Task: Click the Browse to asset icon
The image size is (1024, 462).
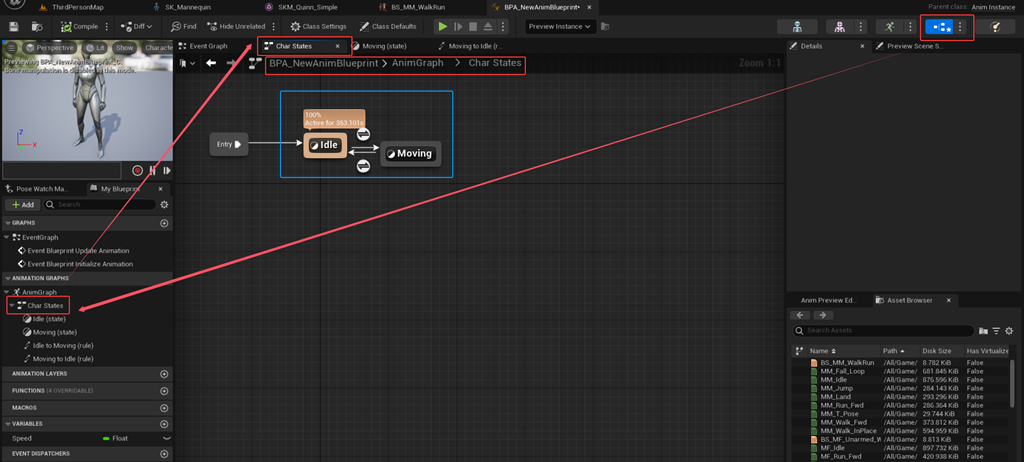Action: pyautogui.click(x=37, y=27)
